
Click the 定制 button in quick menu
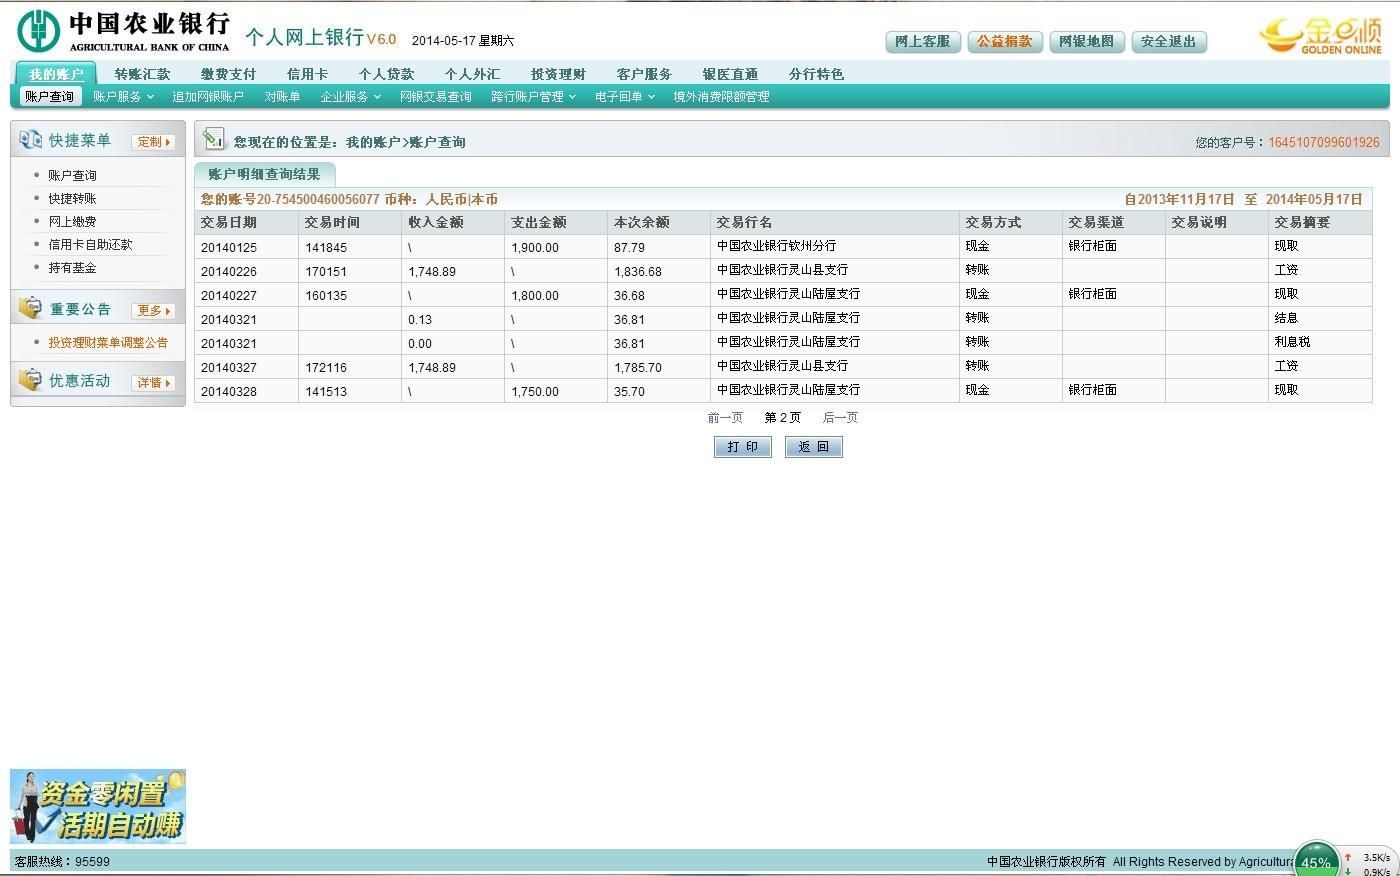pyautogui.click(x=153, y=142)
